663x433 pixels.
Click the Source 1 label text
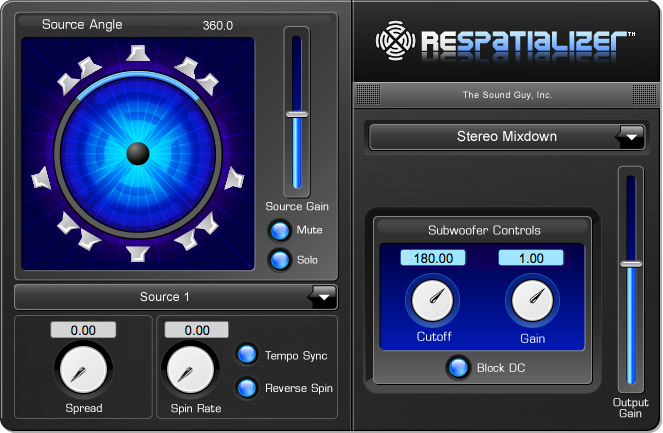point(164,296)
